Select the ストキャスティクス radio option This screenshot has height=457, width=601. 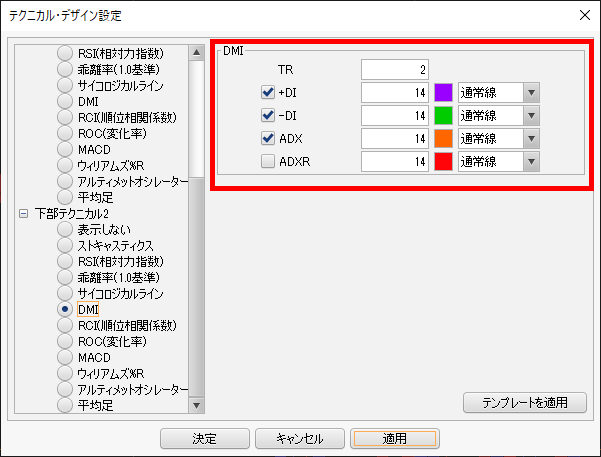[65, 245]
